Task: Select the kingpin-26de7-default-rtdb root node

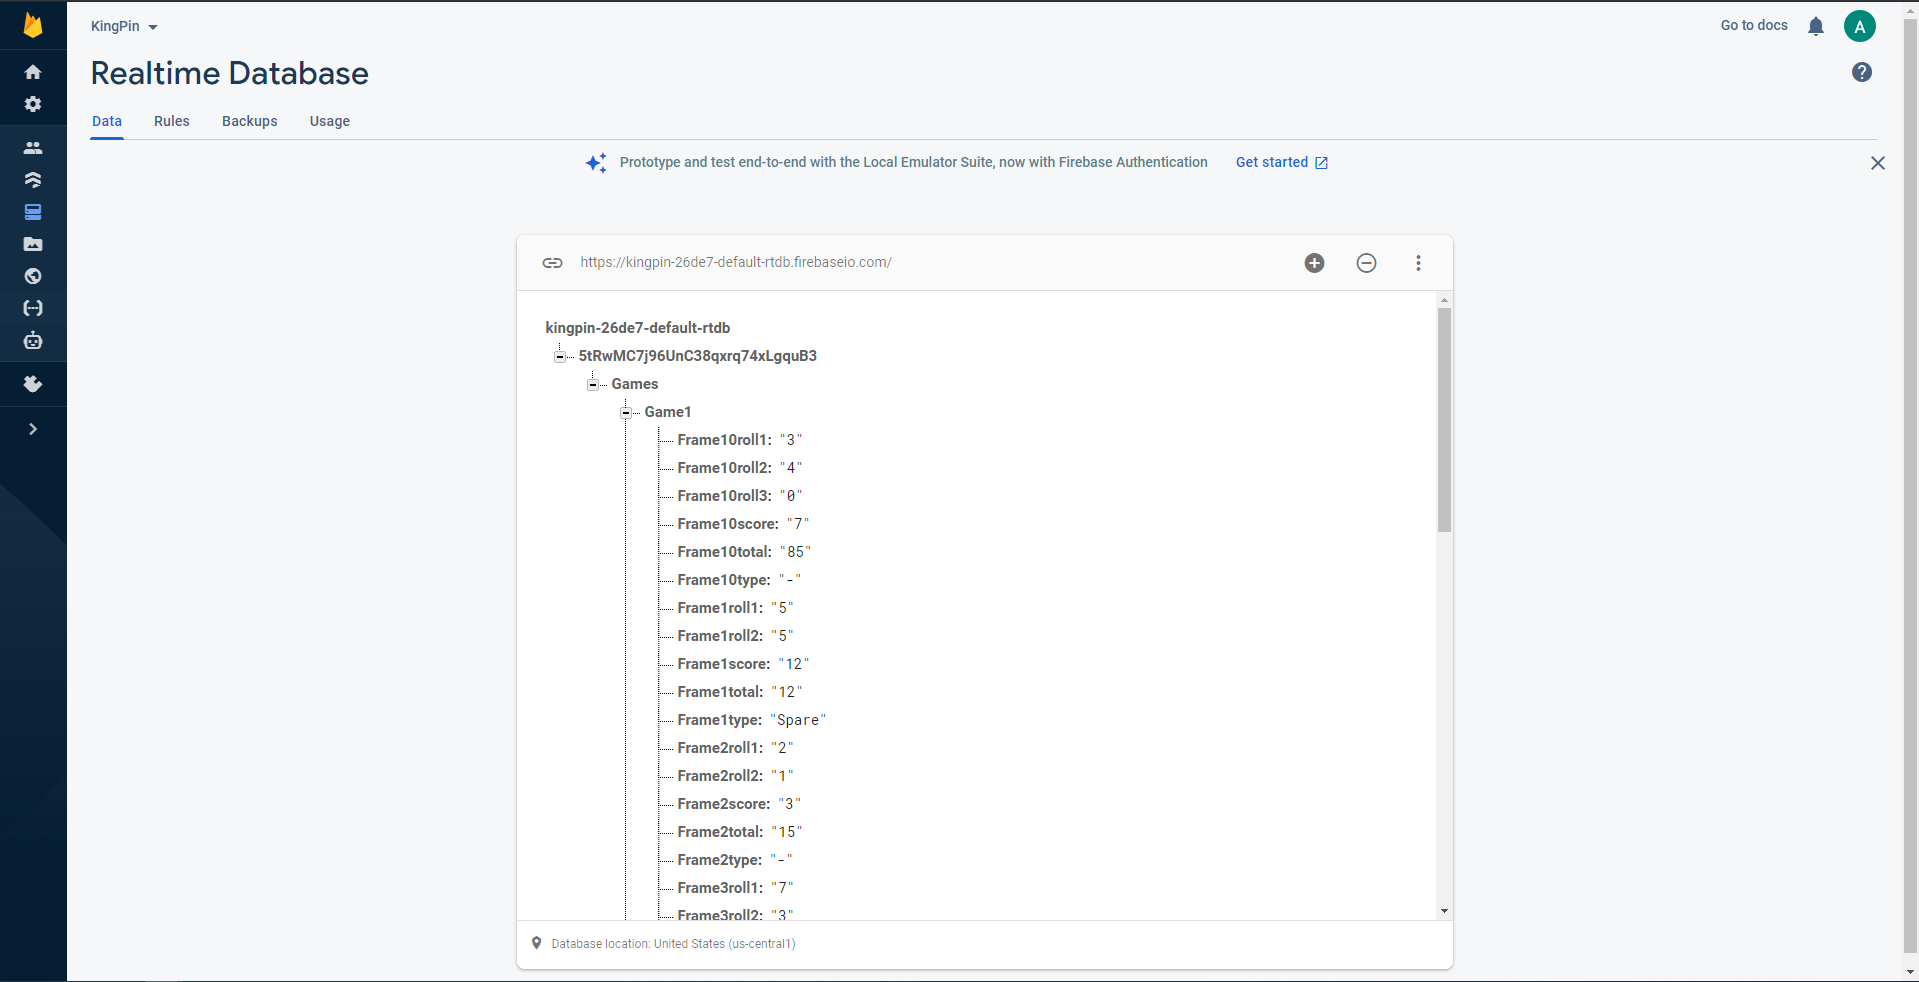Action: [x=638, y=328]
